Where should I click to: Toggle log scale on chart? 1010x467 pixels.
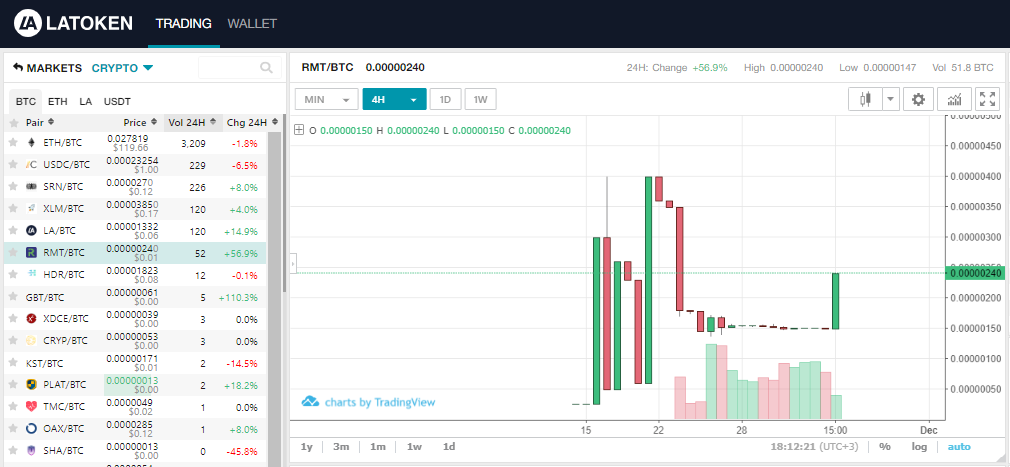pyautogui.click(x=918, y=447)
